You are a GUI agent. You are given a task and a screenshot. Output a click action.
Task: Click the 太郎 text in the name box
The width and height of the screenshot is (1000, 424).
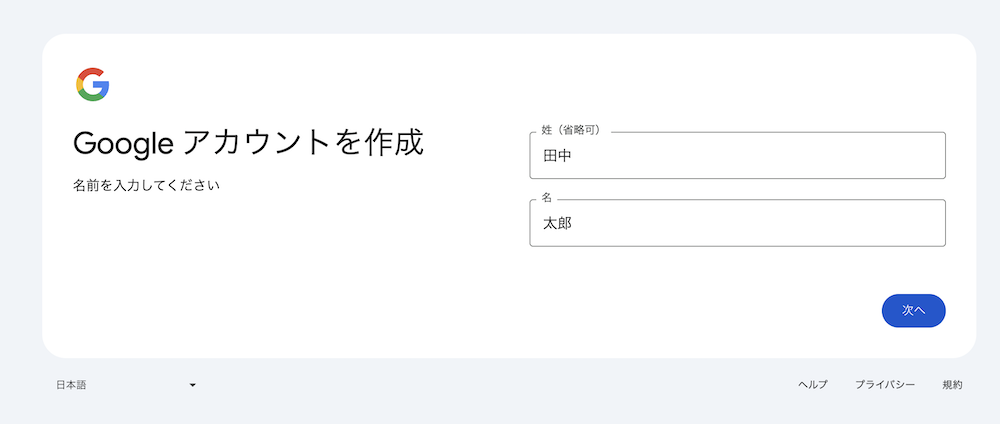557,223
